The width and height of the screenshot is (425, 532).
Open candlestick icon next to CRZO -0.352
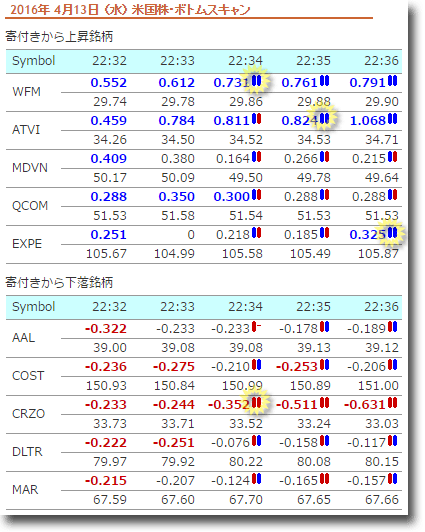pos(256,403)
